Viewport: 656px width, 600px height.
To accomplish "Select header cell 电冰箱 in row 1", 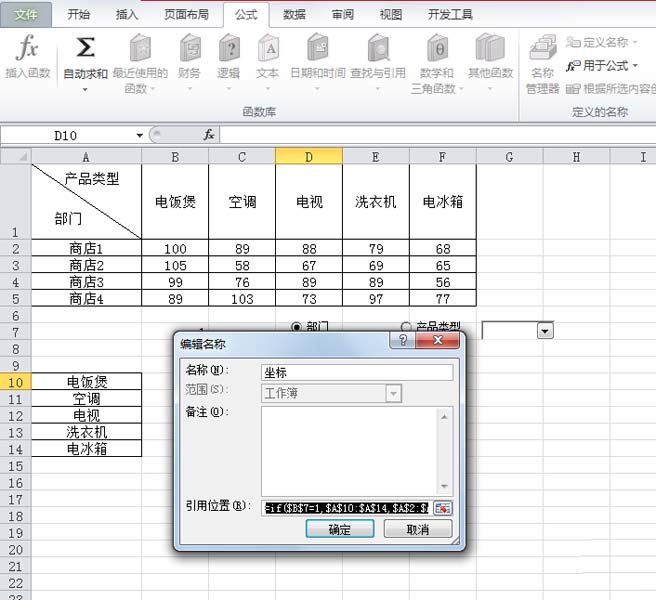I will coord(443,202).
